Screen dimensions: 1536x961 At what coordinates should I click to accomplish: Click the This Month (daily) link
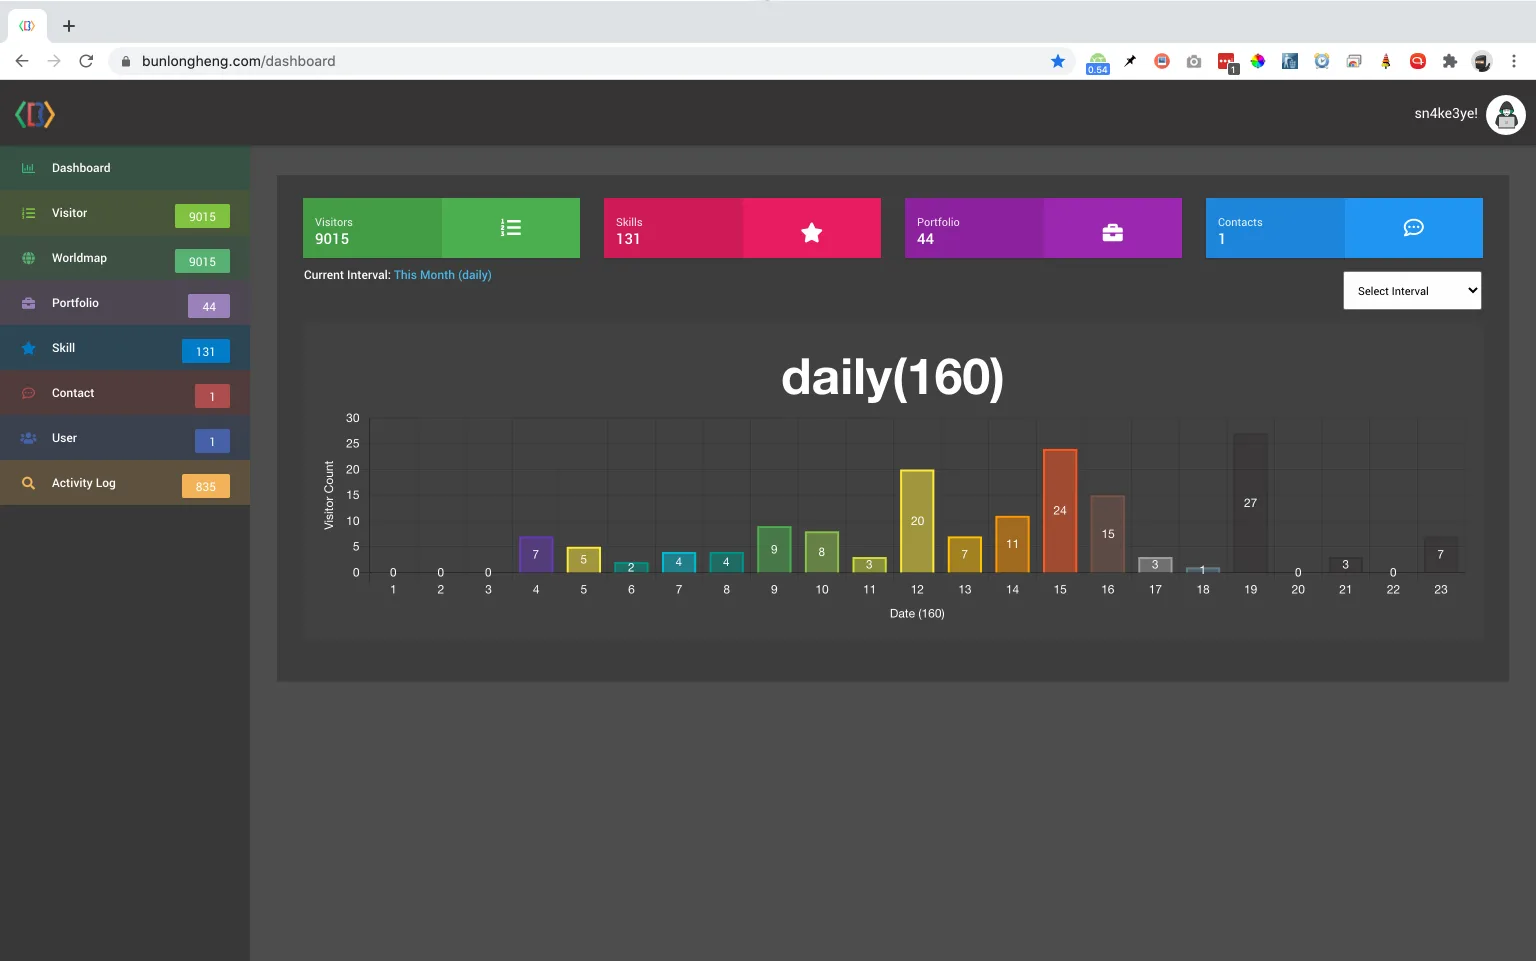point(442,274)
